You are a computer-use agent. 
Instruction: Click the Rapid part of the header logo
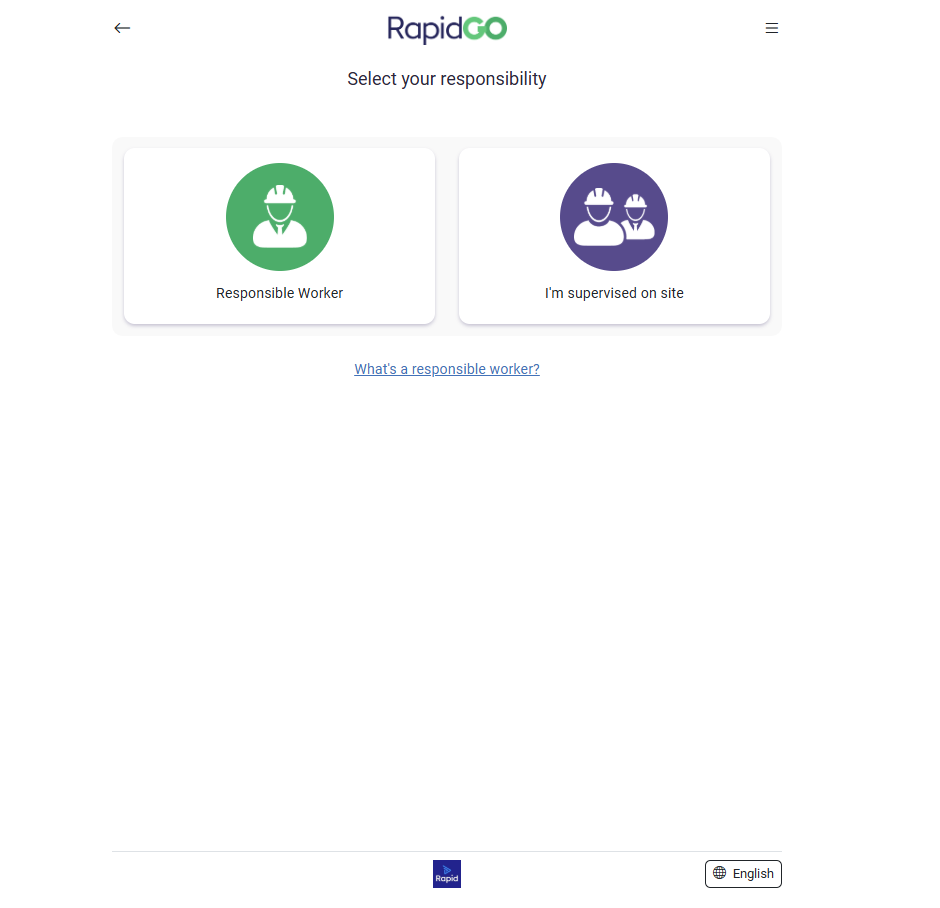(425, 29)
